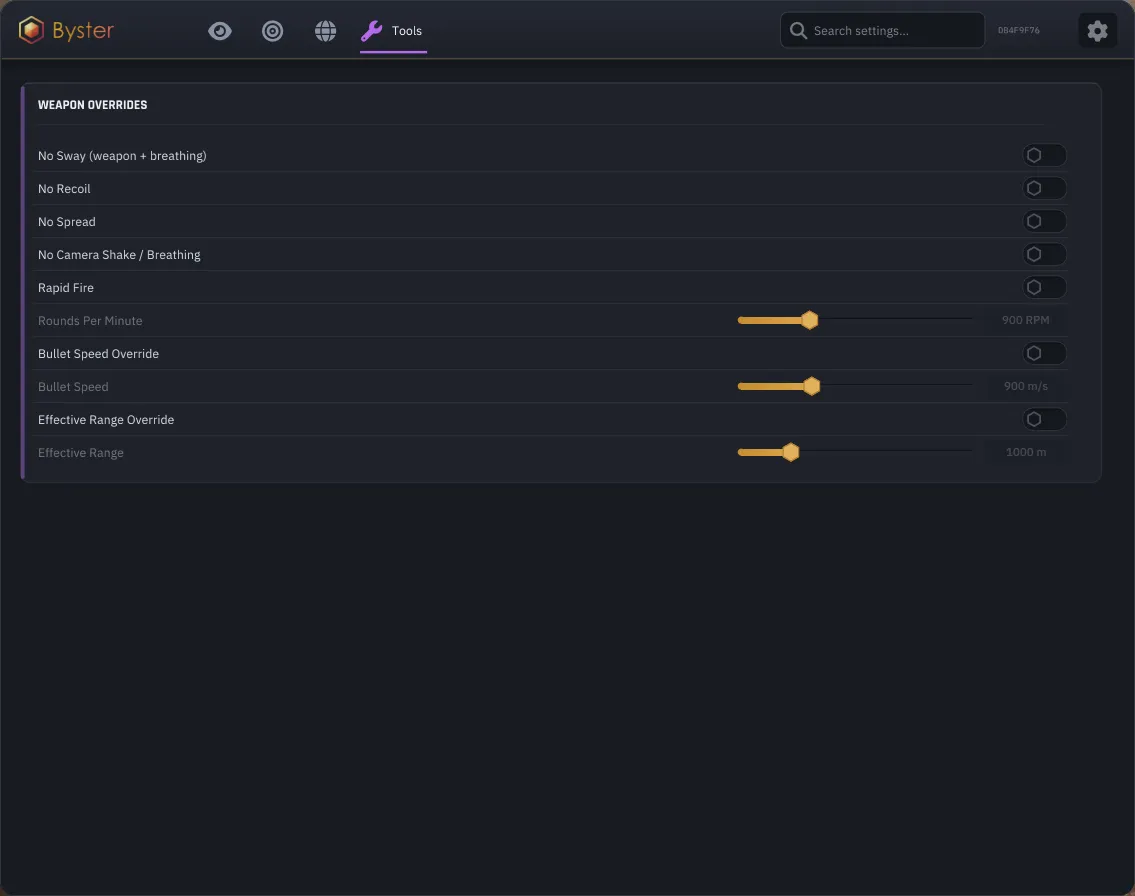Click the Effective Range slider handle

click(x=790, y=452)
